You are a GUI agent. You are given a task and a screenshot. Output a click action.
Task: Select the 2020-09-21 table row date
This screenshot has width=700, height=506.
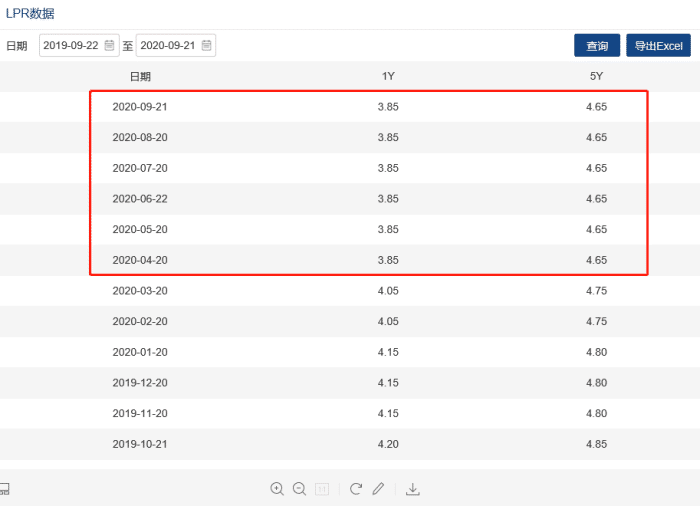point(140,107)
